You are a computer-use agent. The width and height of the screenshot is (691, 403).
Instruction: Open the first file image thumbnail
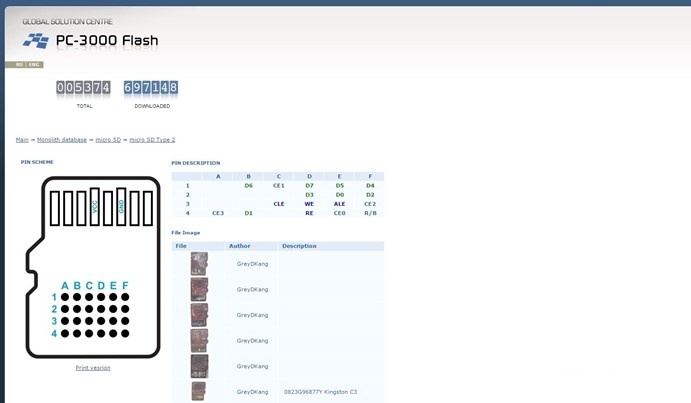coord(199,264)
